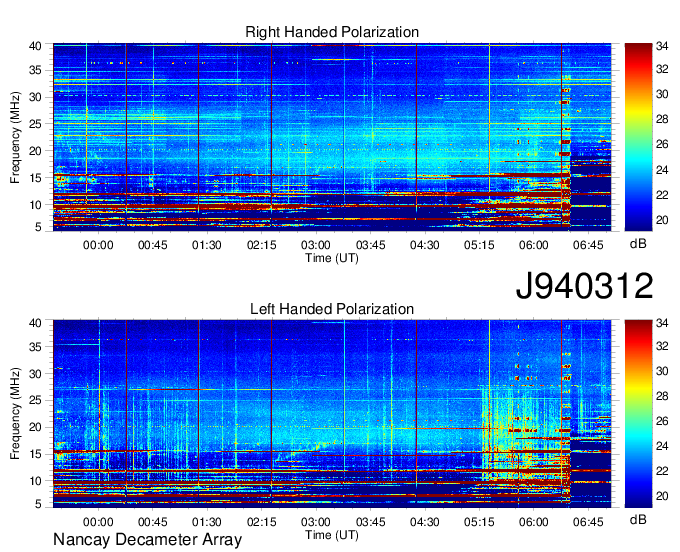Click the 10 MHz tick on Left Handed plot
Image resolution: width=680 pixels, height=552 pixels.
tap(35, 481)
